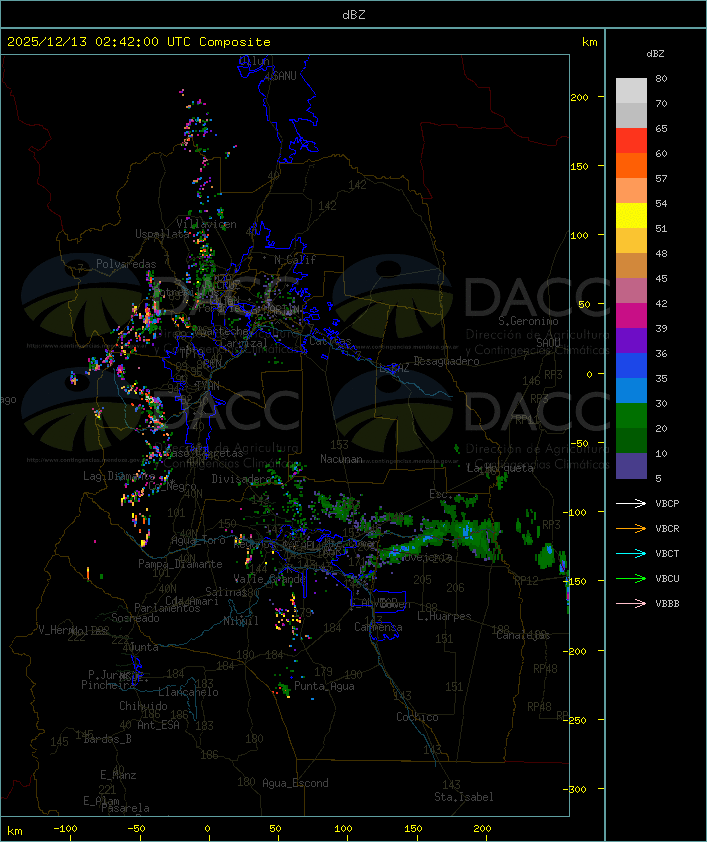Viewport: 707px width, 842px height.
Task: Pick the magenta 39-42 dBZ legend swatch
Action: (x=631, y=316)
